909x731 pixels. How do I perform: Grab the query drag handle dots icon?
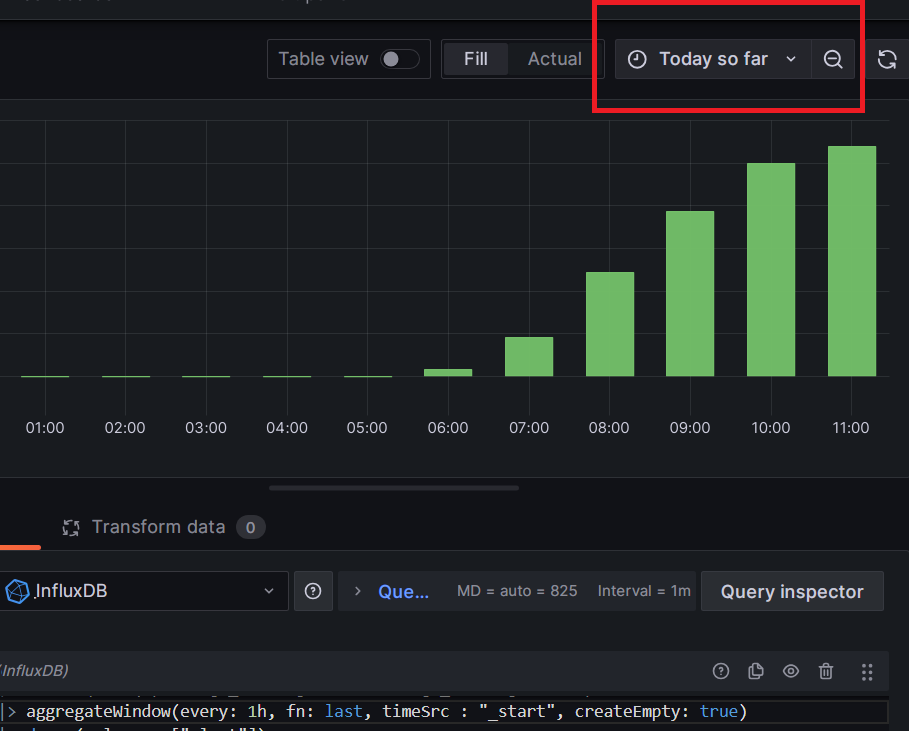[867, 671]
